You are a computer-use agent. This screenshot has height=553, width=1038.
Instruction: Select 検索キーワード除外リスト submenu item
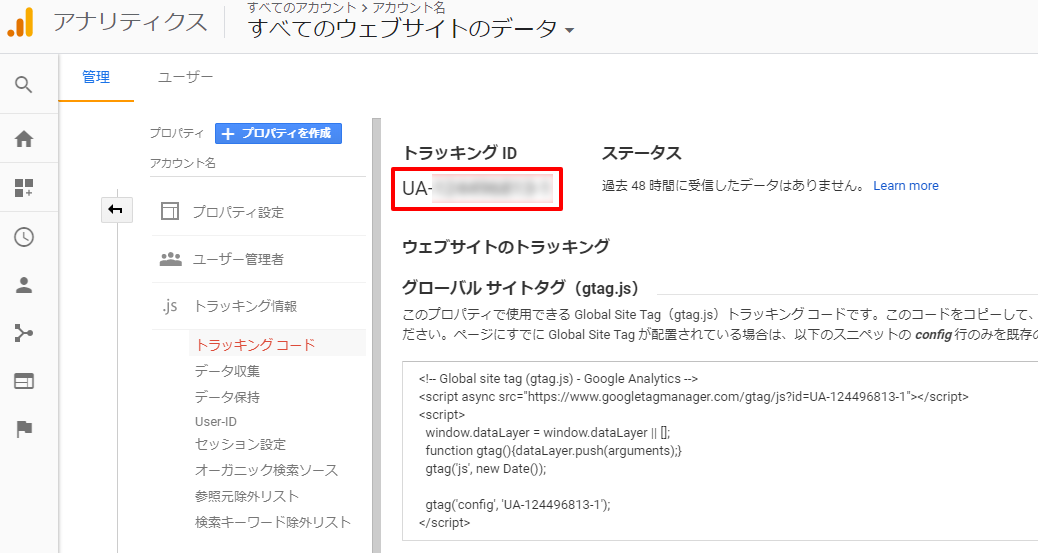click(x=273, y=522)
